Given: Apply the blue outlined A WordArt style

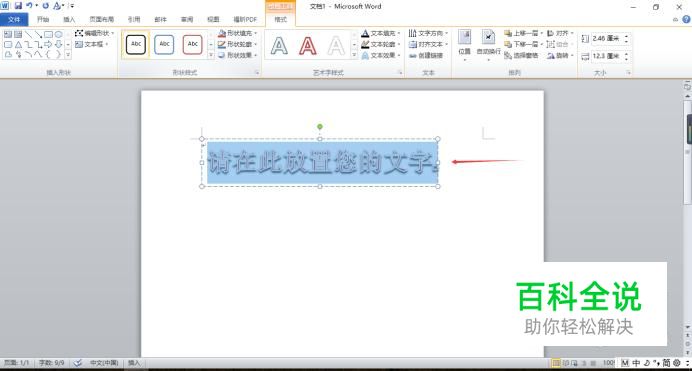Looking at the screenshot, I should (279, 45).
